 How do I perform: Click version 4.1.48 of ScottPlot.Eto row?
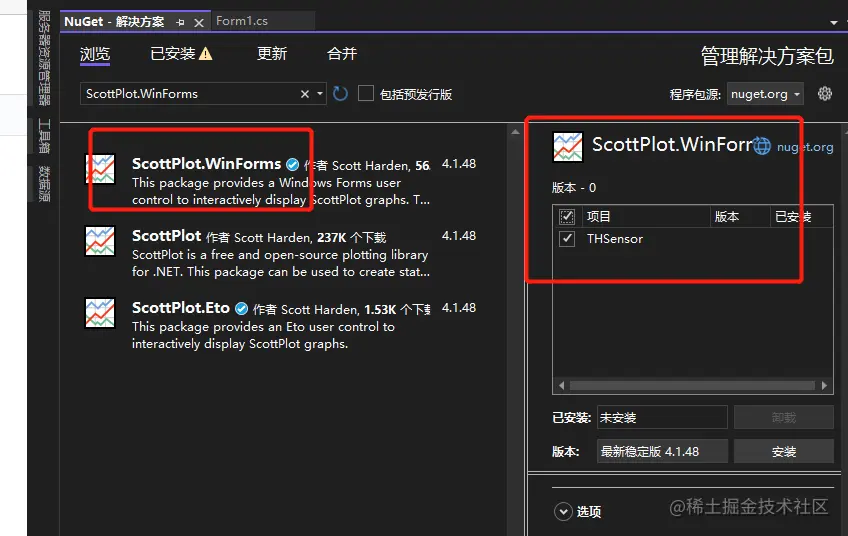[459, 308]
